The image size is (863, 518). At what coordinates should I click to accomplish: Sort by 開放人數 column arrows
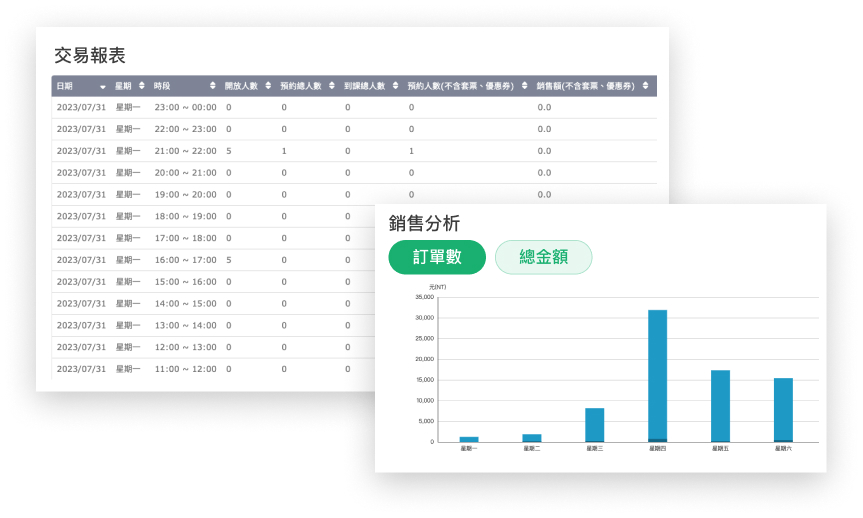(268, 86)
